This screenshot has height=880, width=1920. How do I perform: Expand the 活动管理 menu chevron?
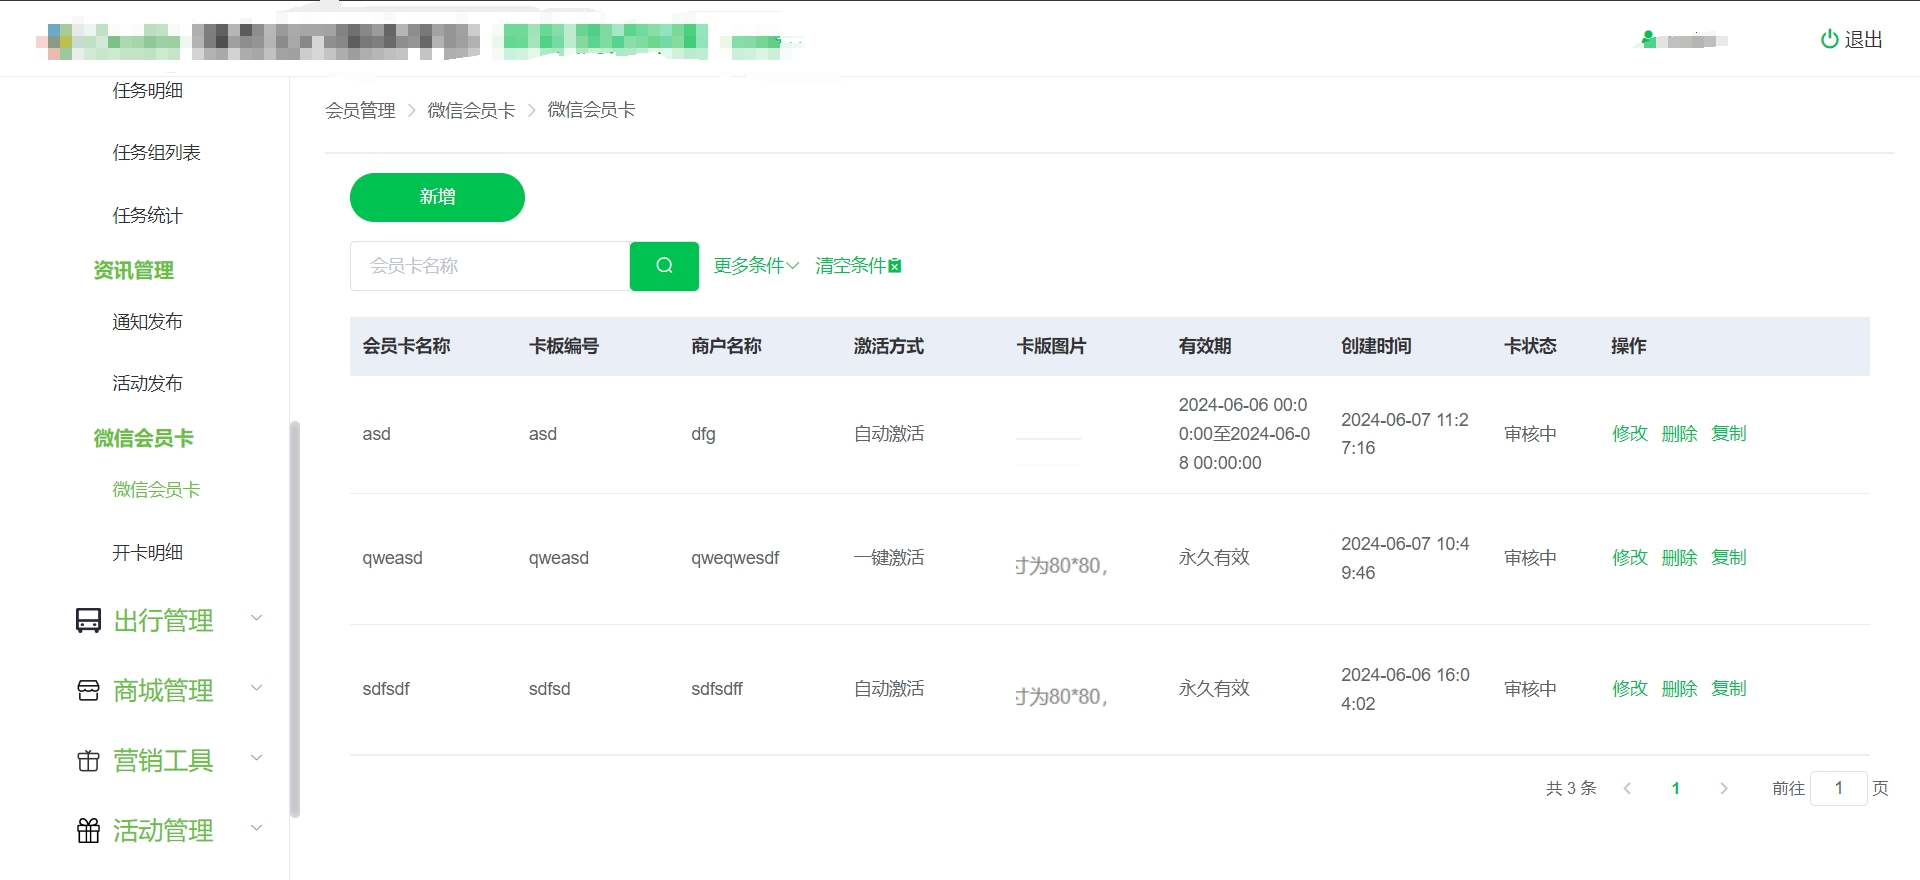256,828
